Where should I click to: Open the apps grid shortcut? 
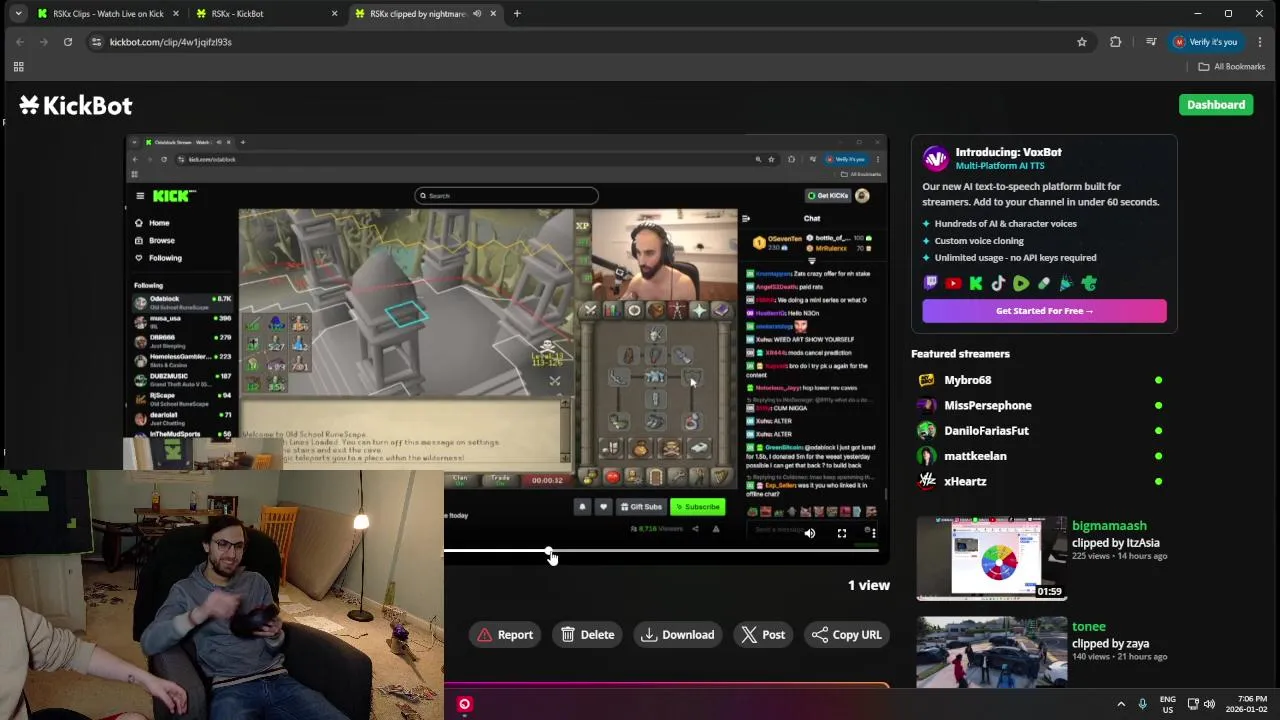[x=18, y=67]
